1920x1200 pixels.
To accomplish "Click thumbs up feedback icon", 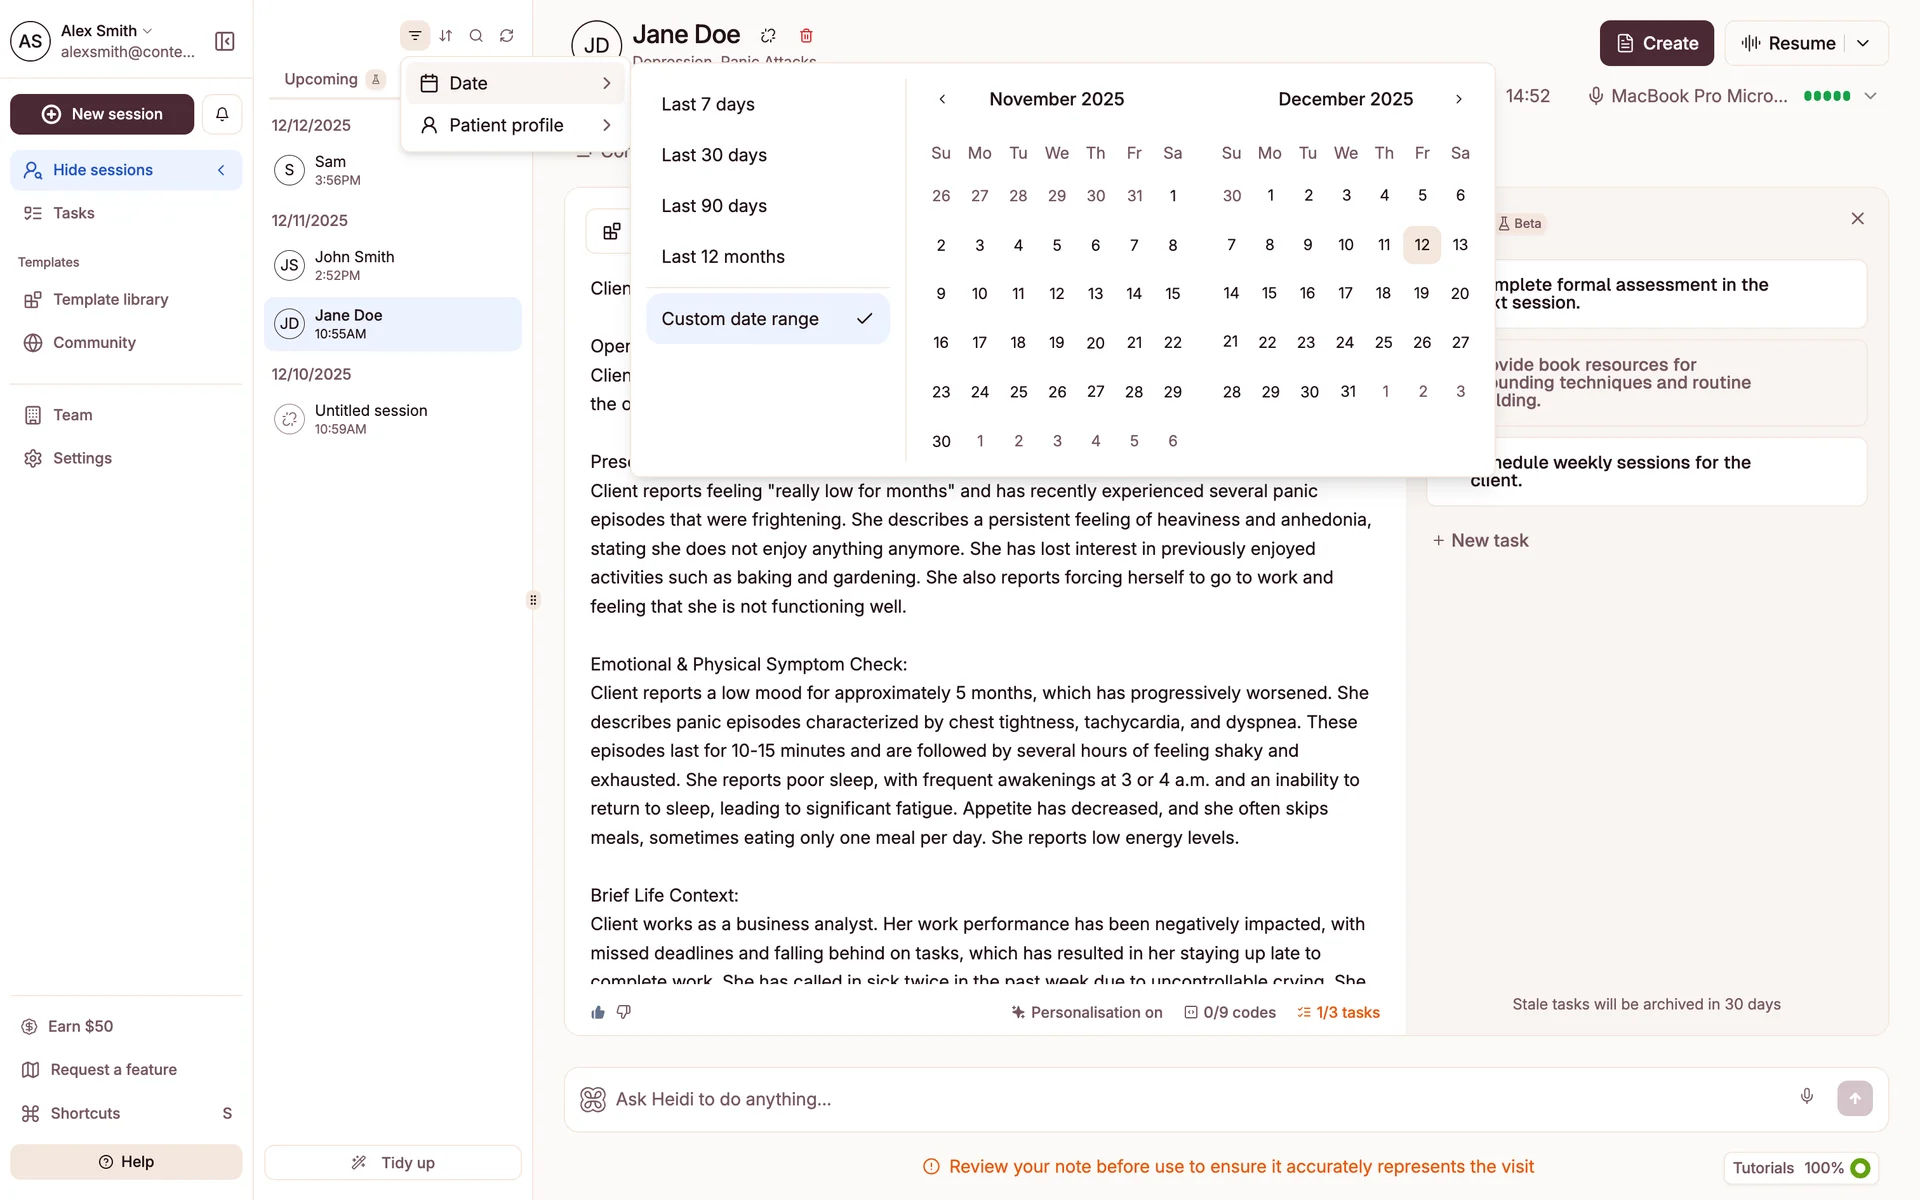I will coord(598,1012).
